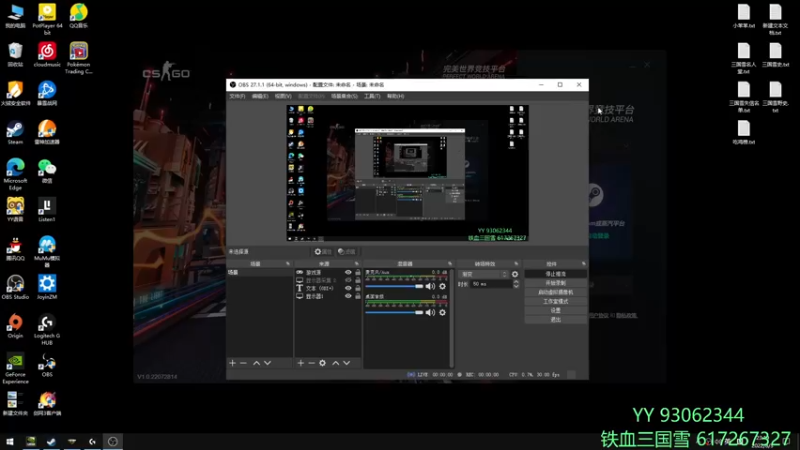Open Pokémon Trading Card desktop icon

79,58
